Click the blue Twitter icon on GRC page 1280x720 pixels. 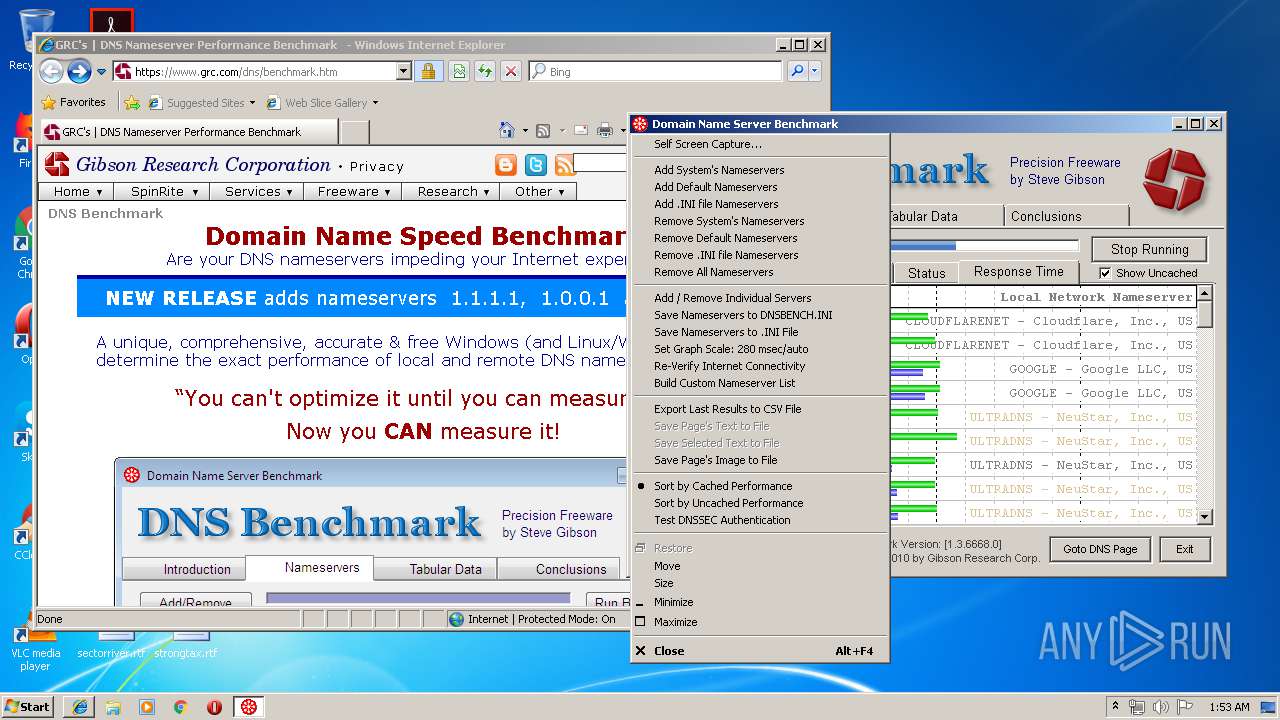tap(536, 165)
